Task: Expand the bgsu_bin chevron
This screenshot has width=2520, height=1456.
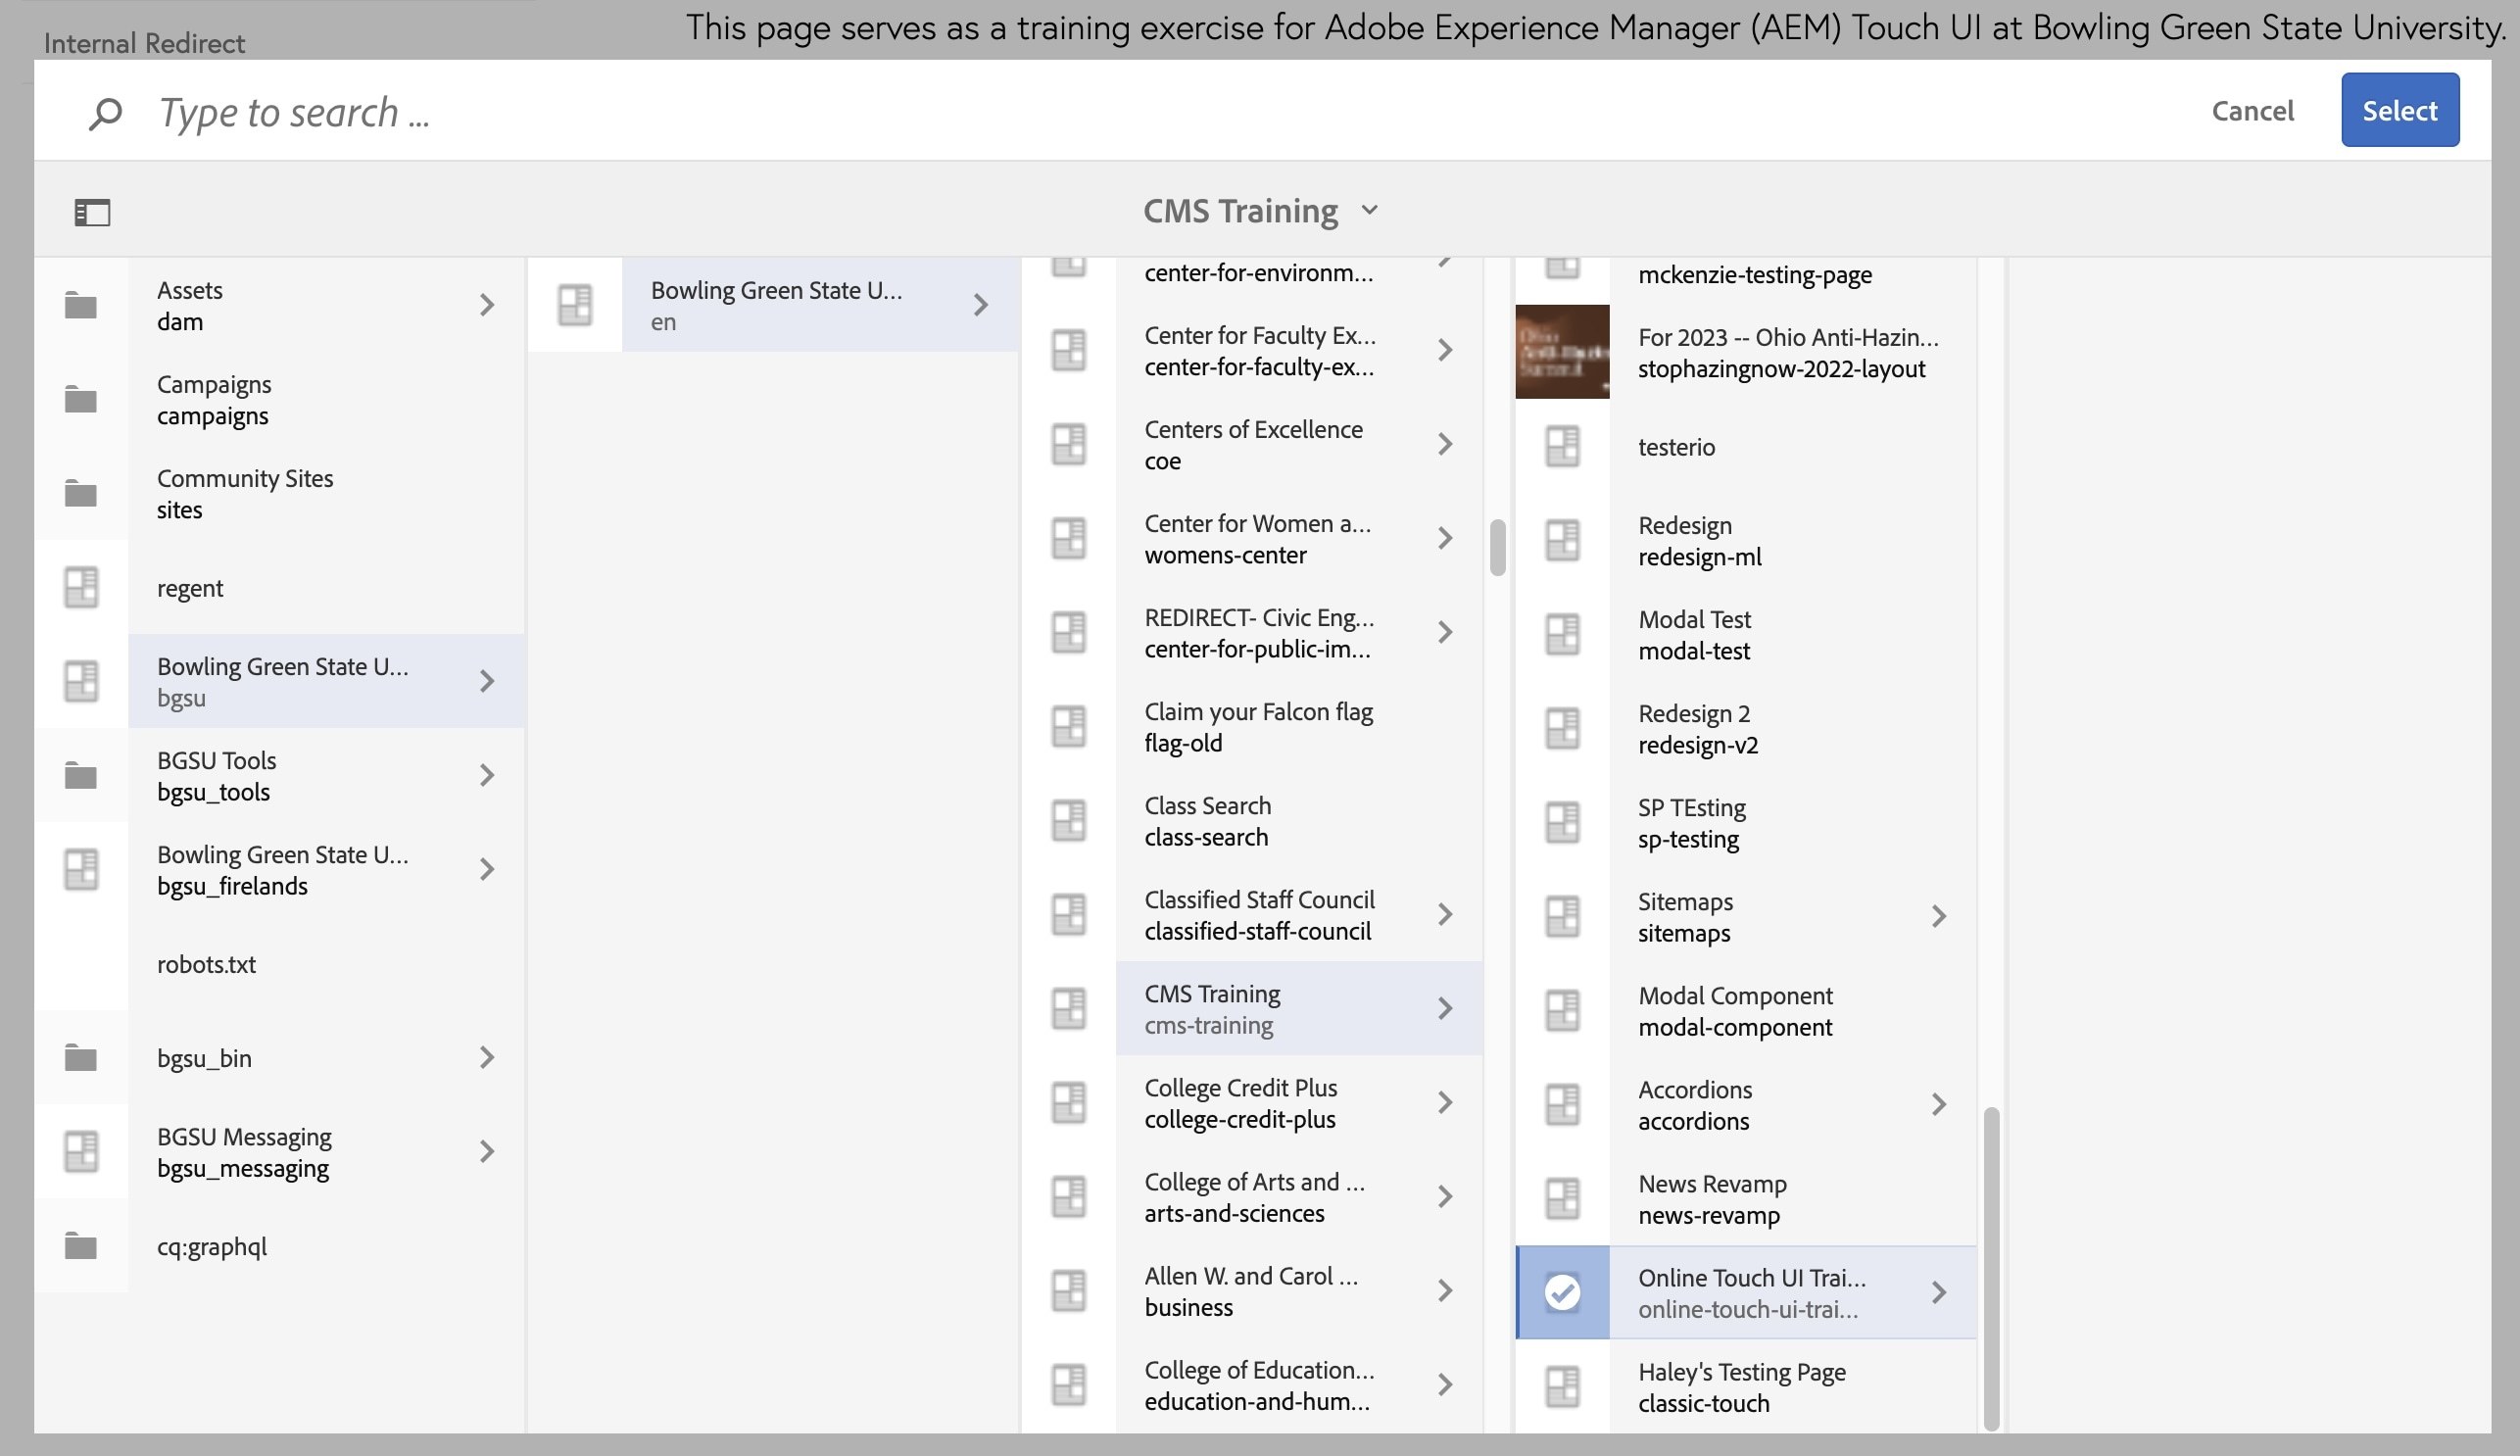Action: [487, 1057]
